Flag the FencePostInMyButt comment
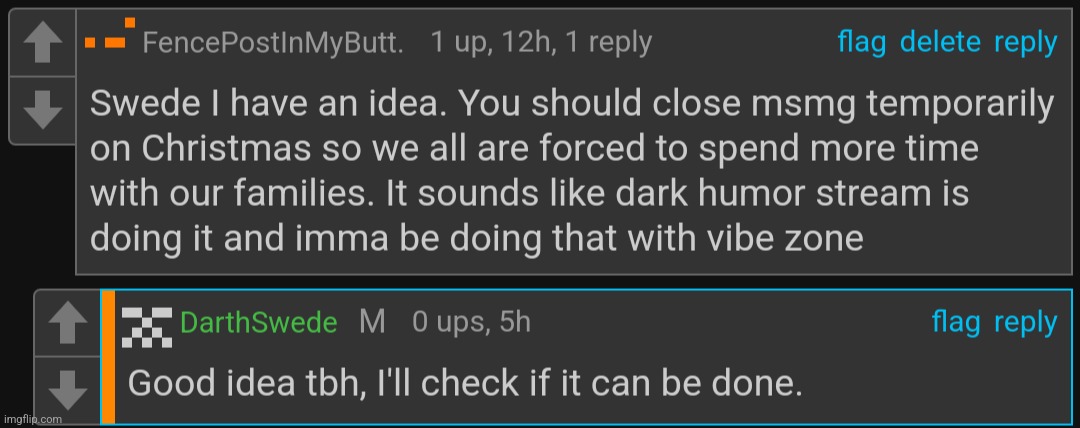This screenshot has height=428, width=1080. pos(862,42)
